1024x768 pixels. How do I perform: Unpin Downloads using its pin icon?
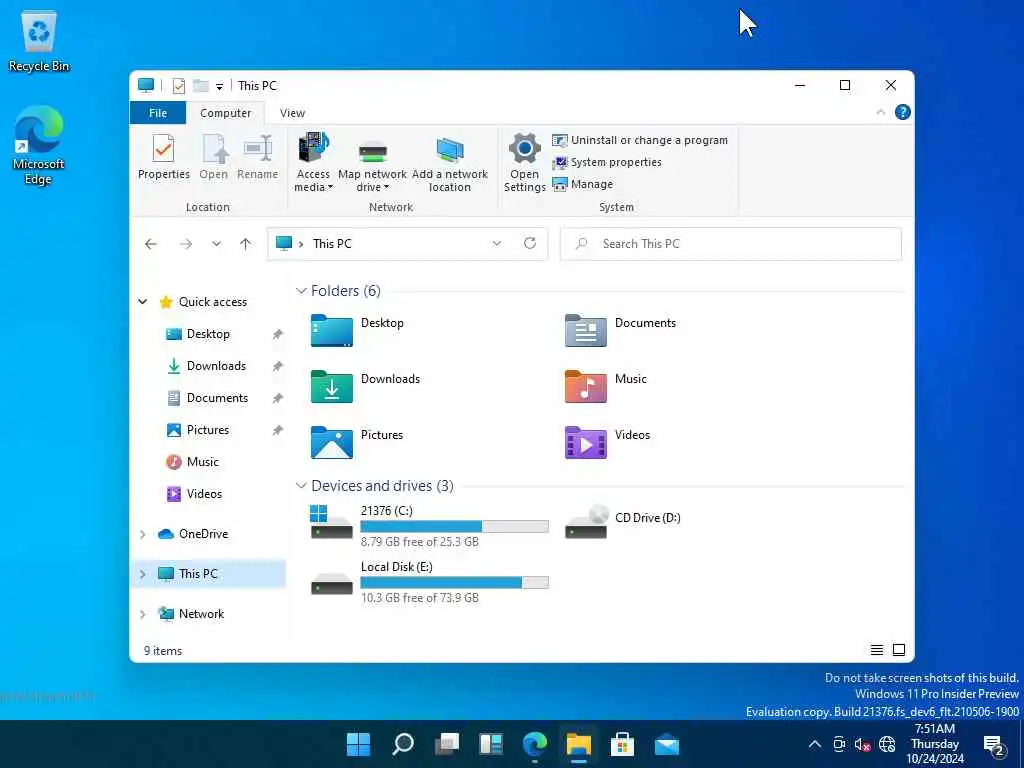[278, 366]
